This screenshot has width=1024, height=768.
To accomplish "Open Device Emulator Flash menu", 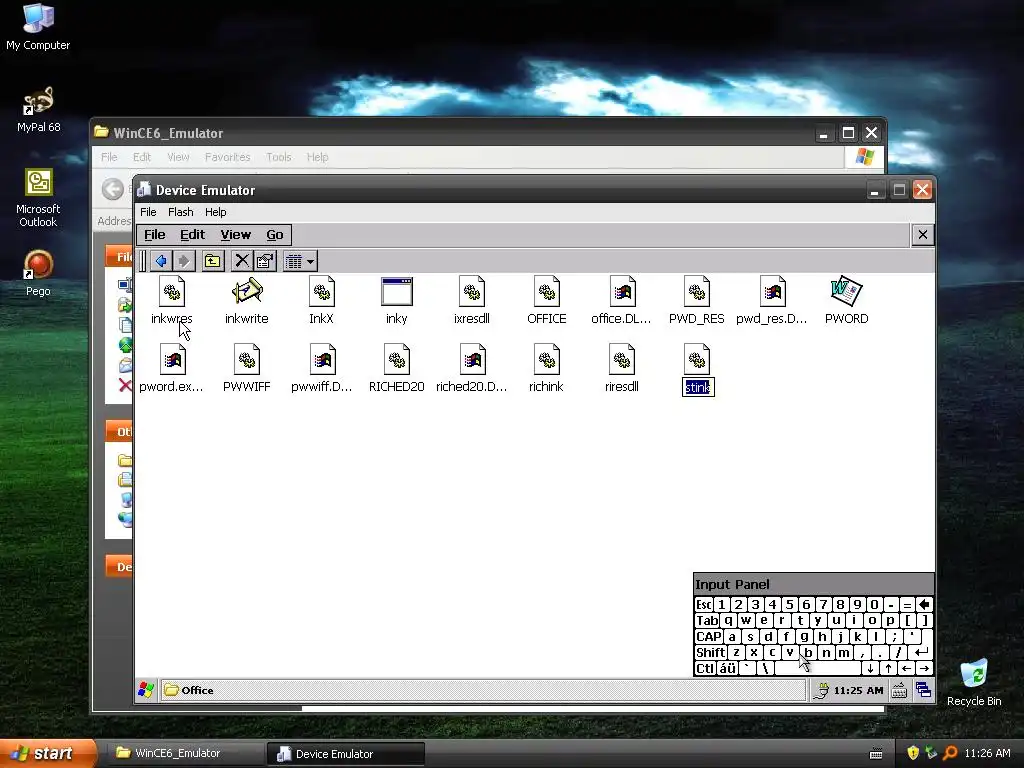I will click(181, 212).
